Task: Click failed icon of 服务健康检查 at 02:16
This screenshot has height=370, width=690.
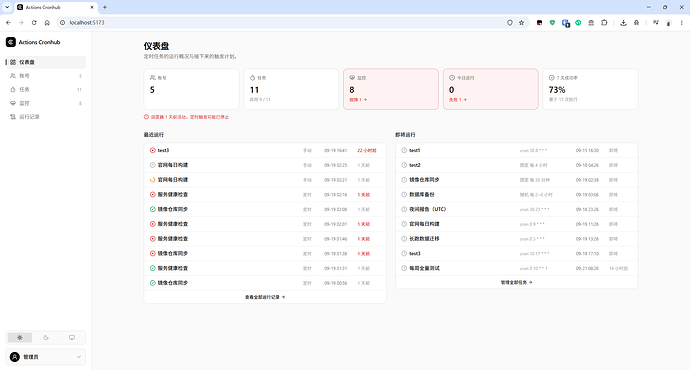Action: point(153,194)
